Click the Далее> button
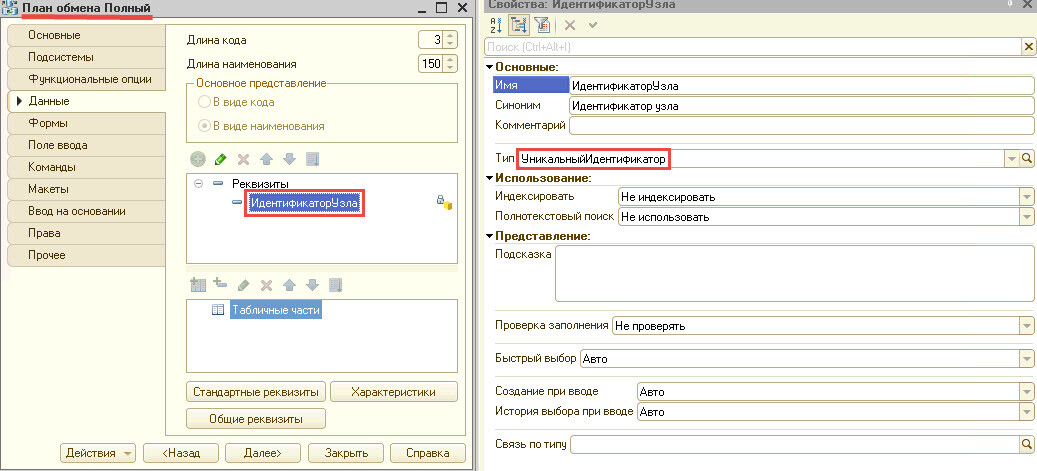Viewport: 1037px width, 471px height. point(263,453)
